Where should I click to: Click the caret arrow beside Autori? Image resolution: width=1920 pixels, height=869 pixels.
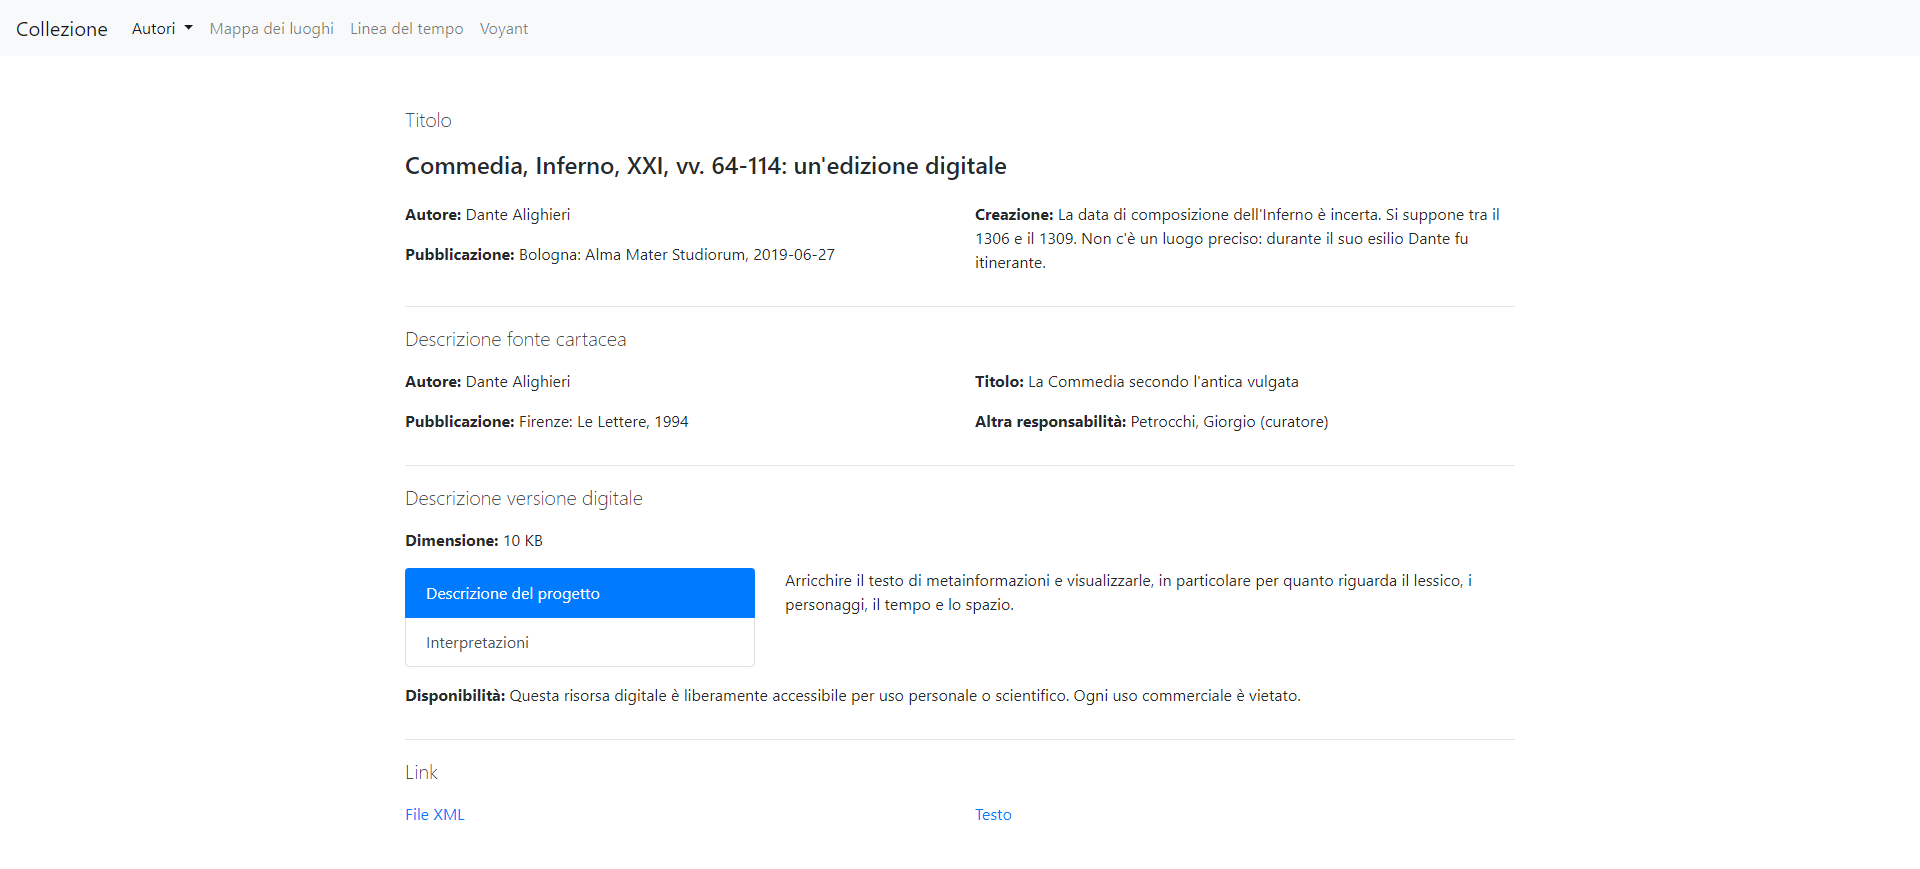[188, 29]
